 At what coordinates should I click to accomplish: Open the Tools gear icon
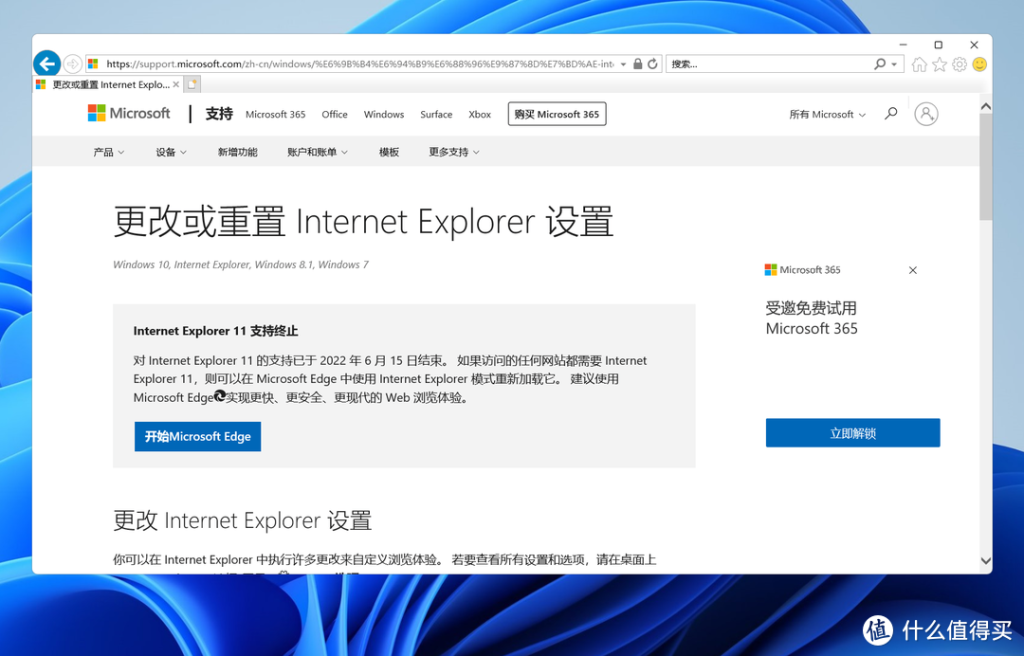tap(959, 63)
